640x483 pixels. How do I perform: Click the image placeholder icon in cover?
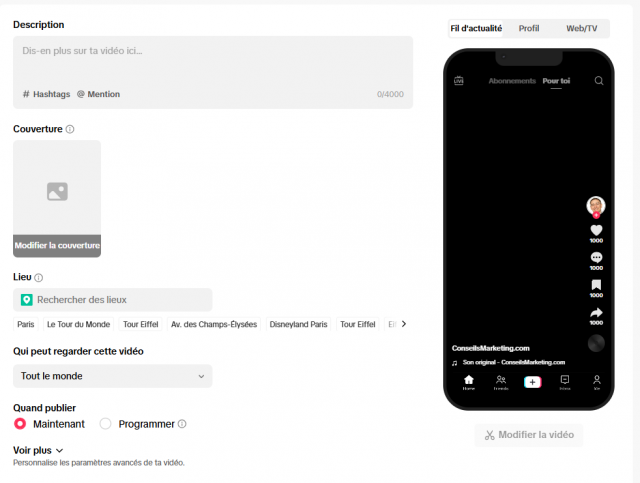(x=57, y=191)
